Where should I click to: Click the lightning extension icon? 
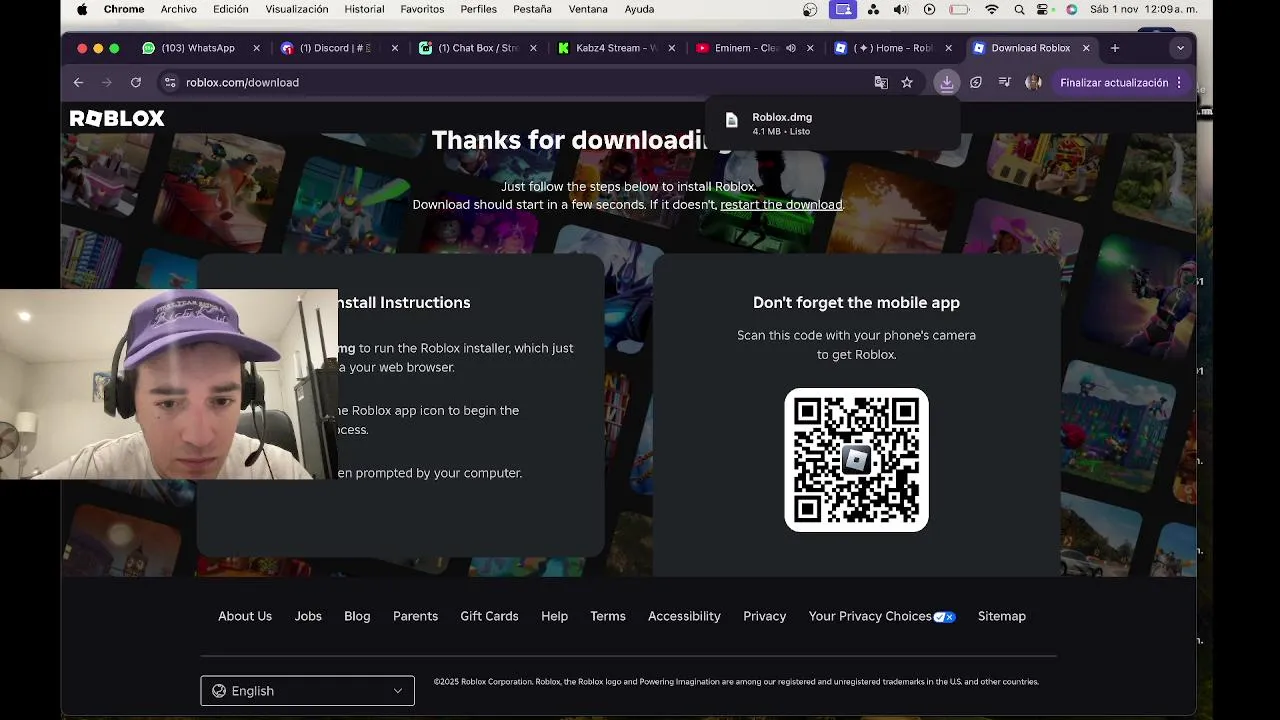coord(976,83)
